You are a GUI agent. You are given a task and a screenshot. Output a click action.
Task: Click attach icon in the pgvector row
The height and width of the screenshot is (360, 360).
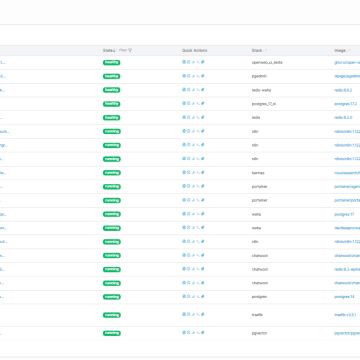[202, 333]
